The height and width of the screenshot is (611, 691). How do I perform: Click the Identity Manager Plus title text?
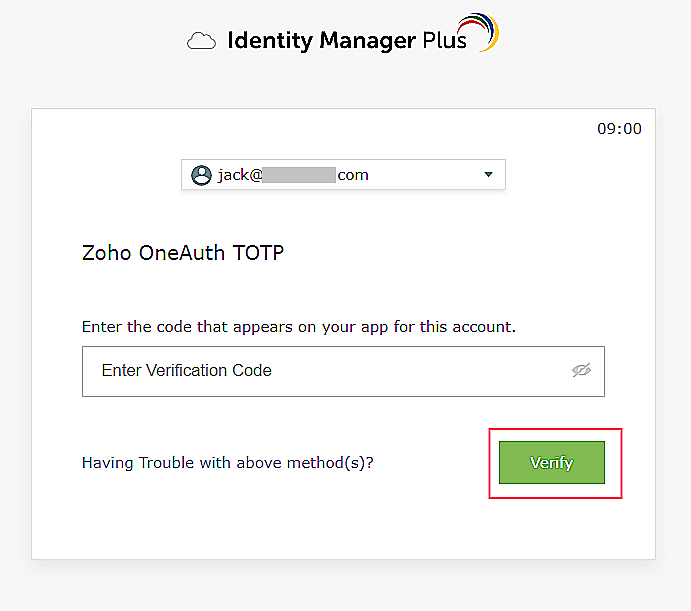pos(346,41)
